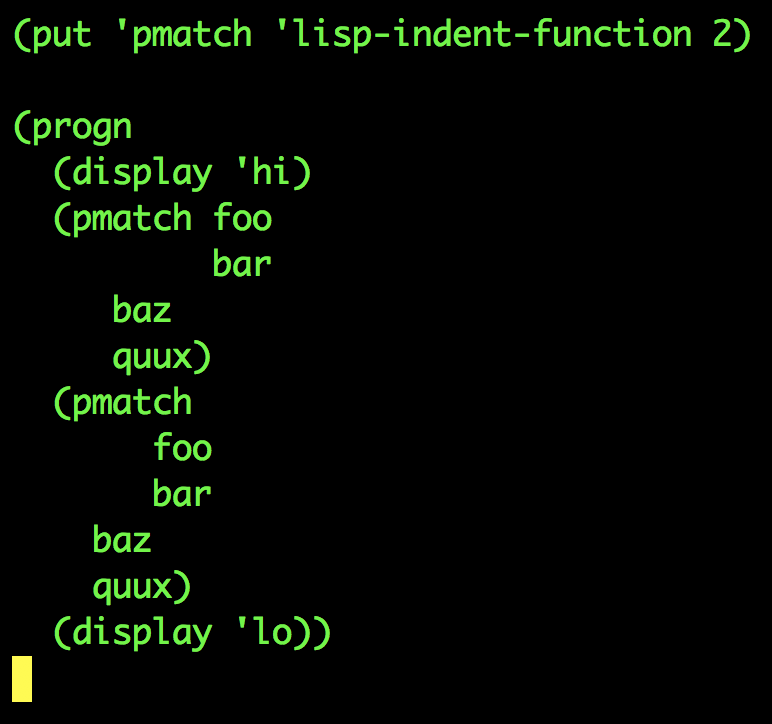772x724 pixels.
Task: Click second pmatch on its own line
Action: point(132,404)
